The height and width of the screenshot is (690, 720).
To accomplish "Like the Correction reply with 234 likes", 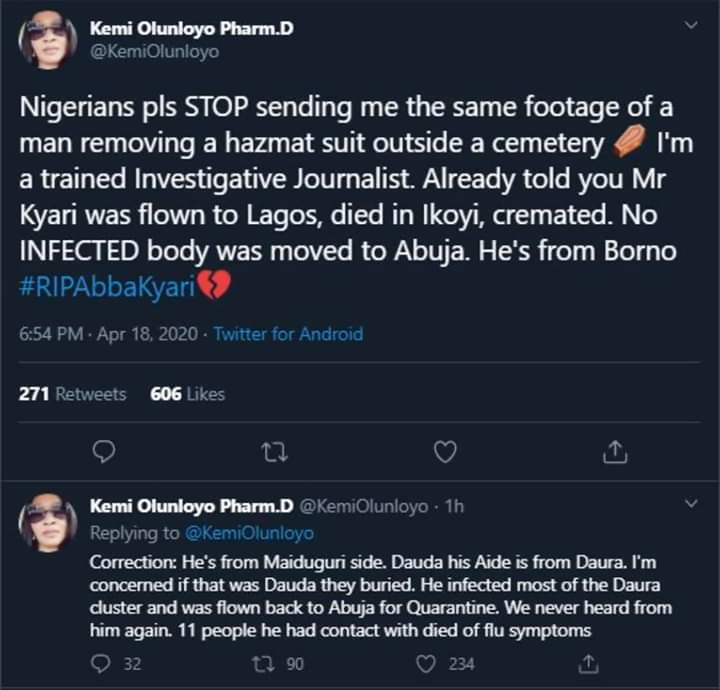I will click(x=427, y=661).
